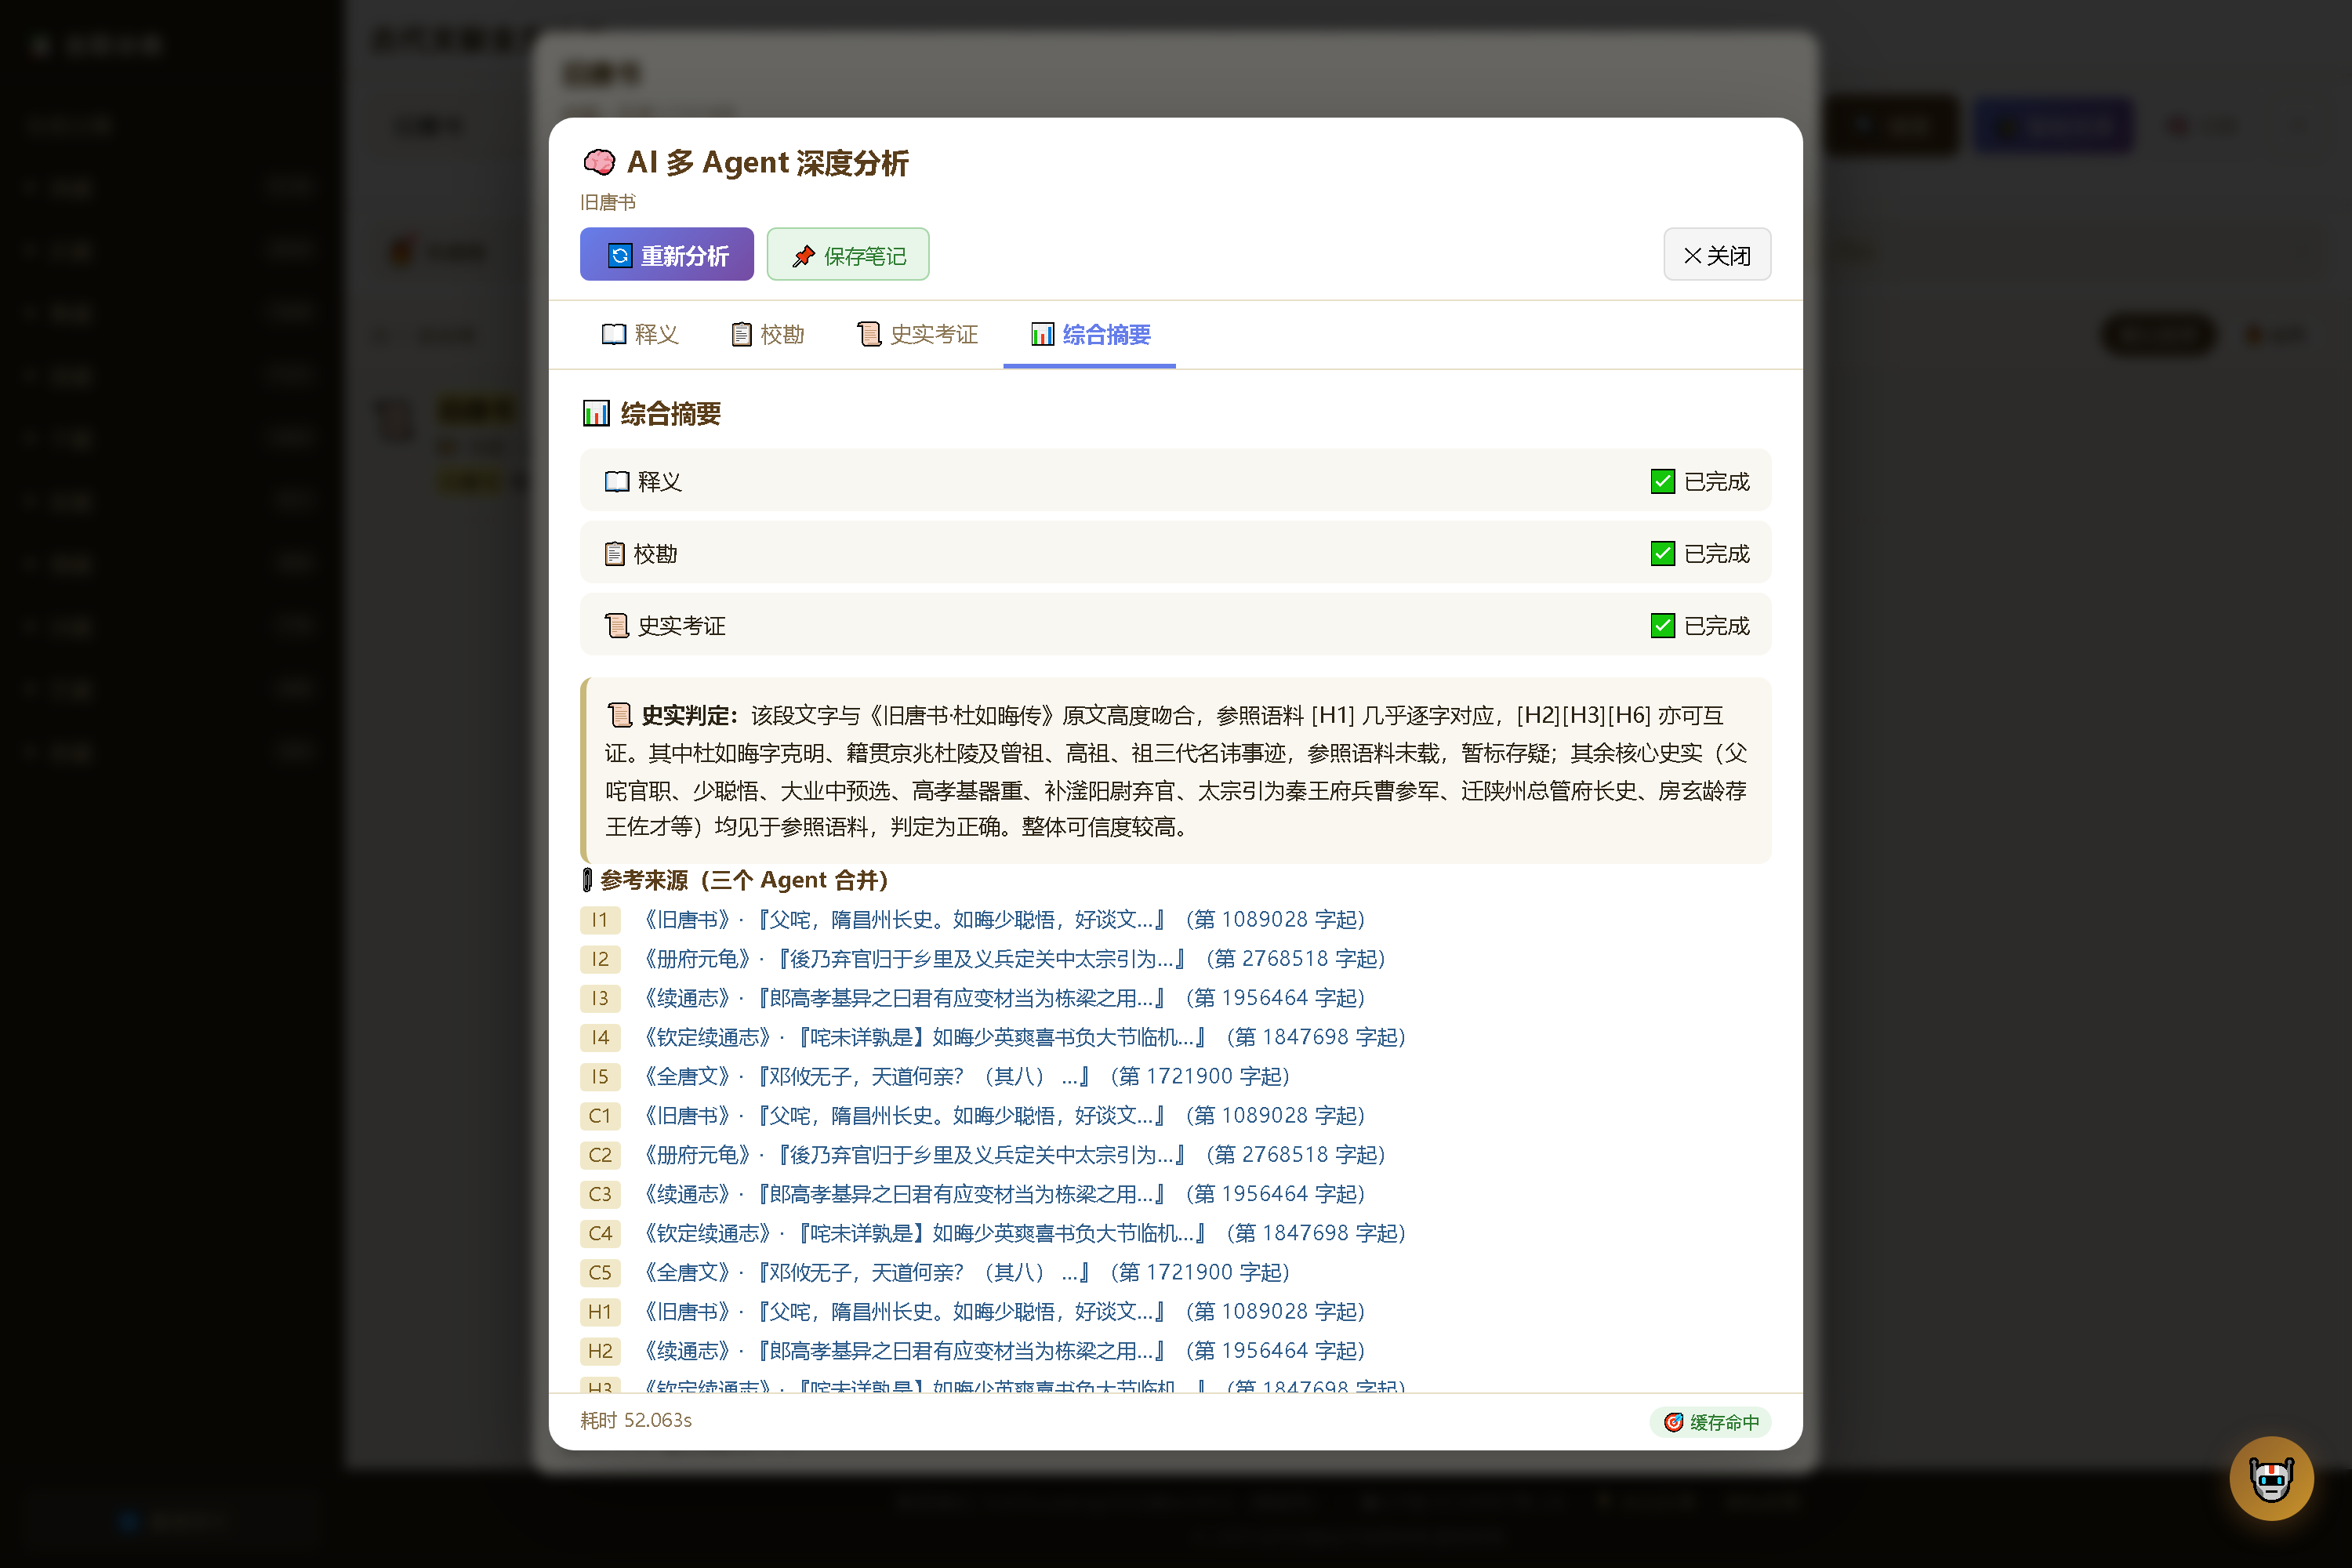Click the refresh icon inside 重新分析 button

coord(620,256)
